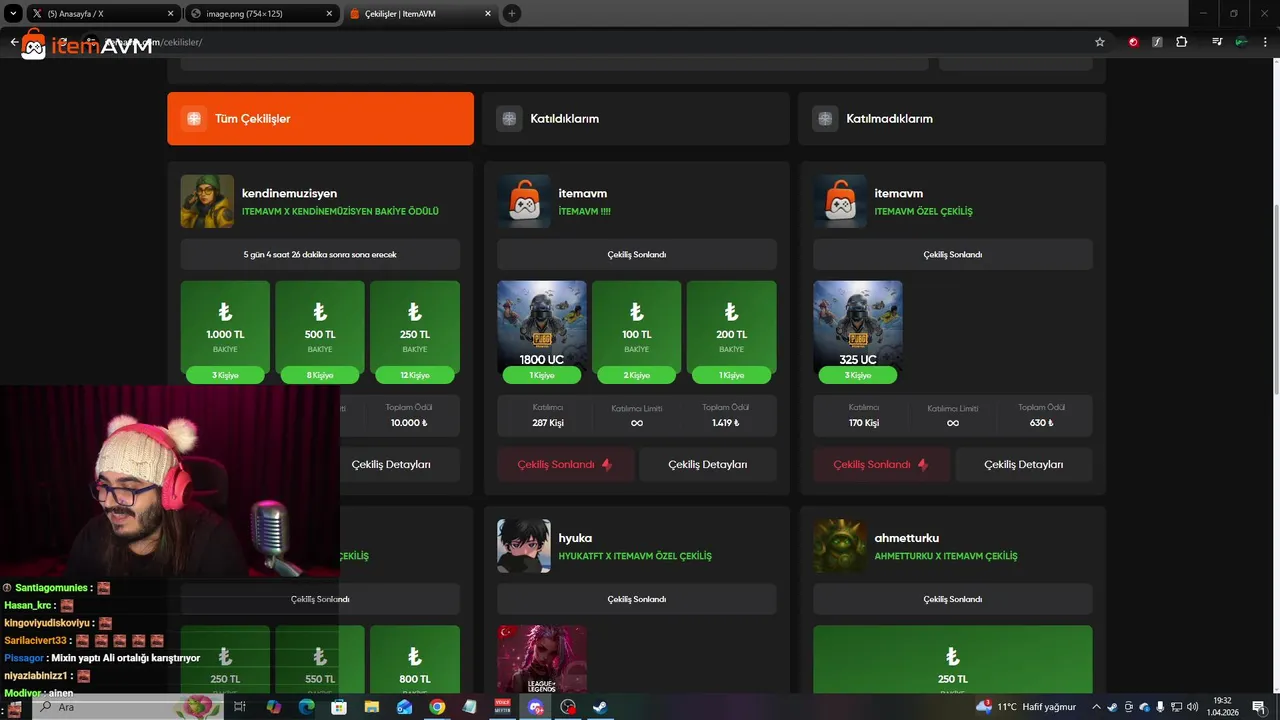Screen dimensions: 1280x720
Task: Click the "10.000 ₺" total prize value
Action: (x=408, y=423)
